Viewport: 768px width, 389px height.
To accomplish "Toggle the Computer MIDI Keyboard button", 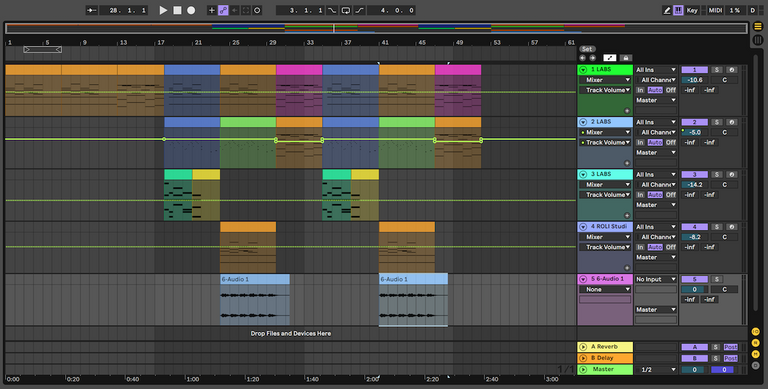I will (678, 10).
